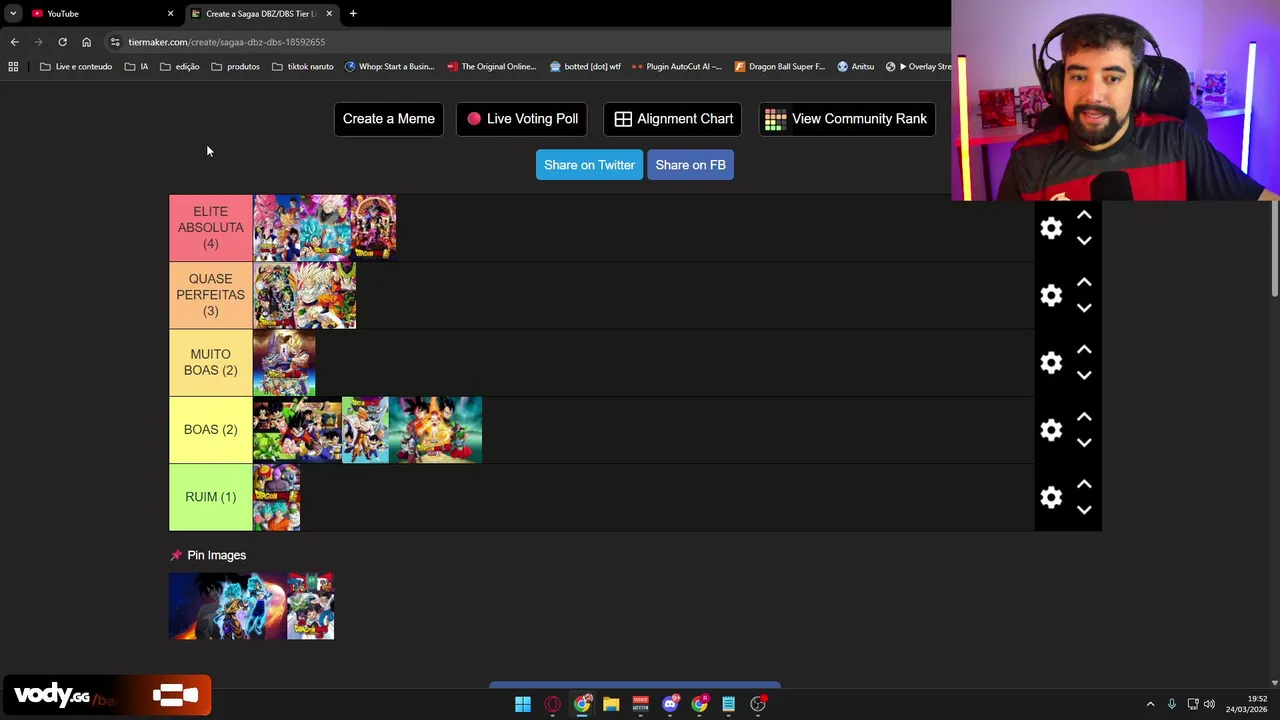The width and height of the screenshot is (1280, 720).
Task: Open botted [dot] wtf bookmark
Action: click(585, 67)
